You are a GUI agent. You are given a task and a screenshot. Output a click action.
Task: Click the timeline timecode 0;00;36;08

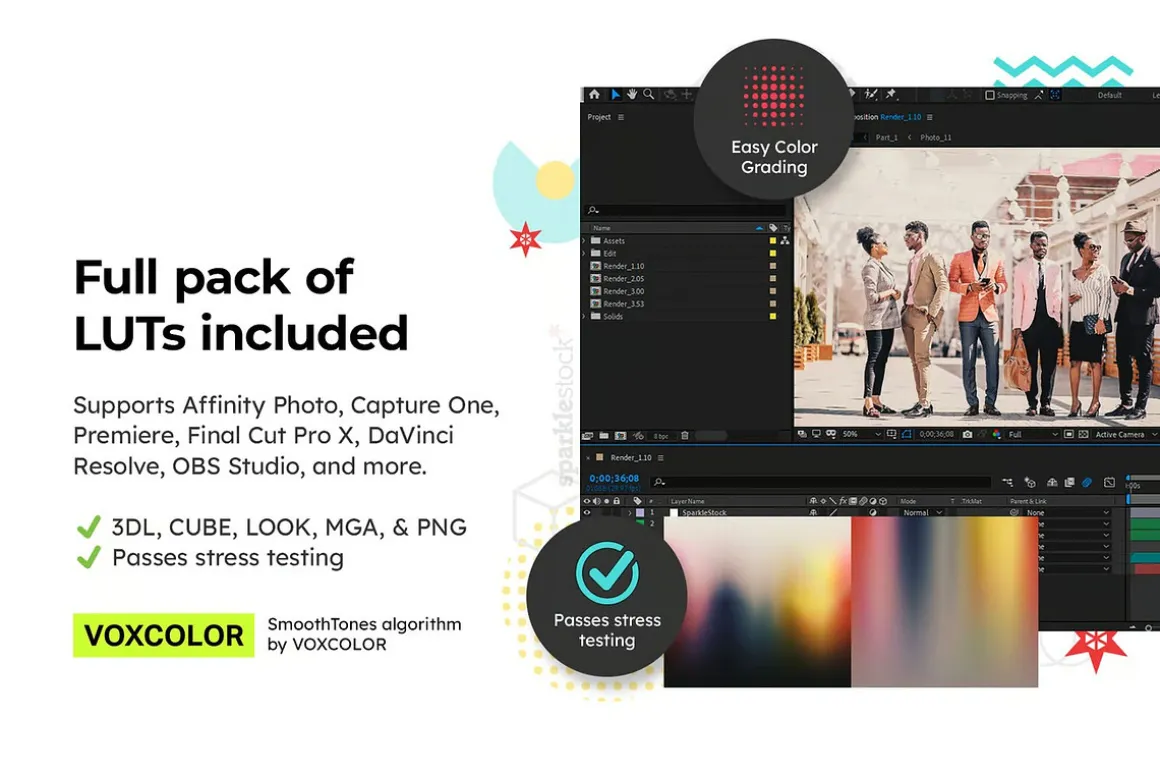(x=614, y=479)
